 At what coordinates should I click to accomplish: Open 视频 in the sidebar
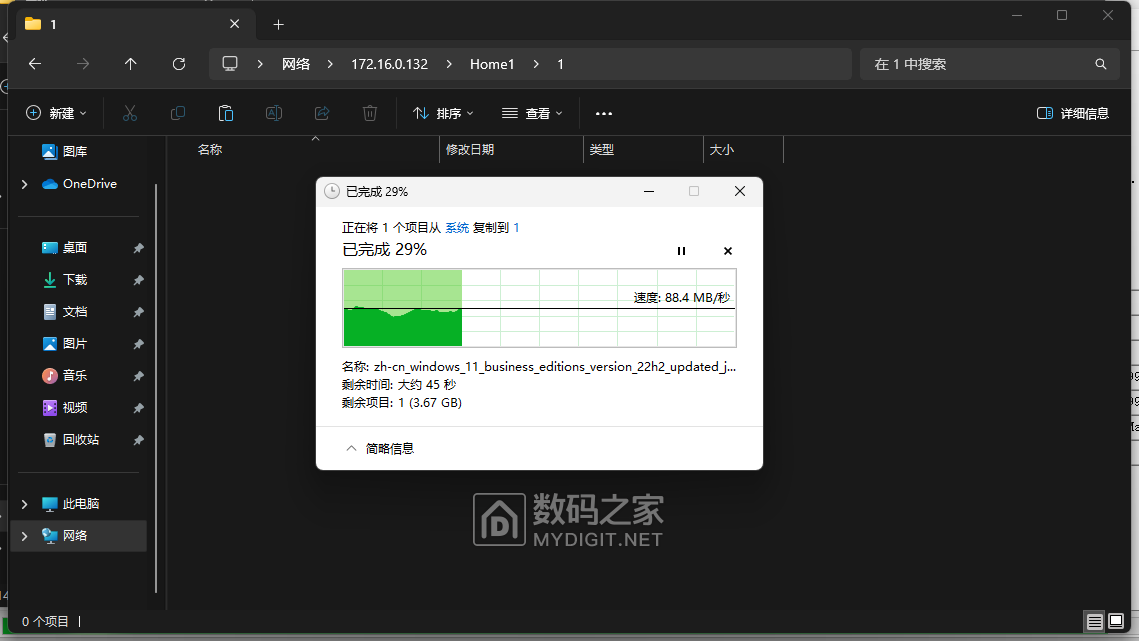[74, 408]
